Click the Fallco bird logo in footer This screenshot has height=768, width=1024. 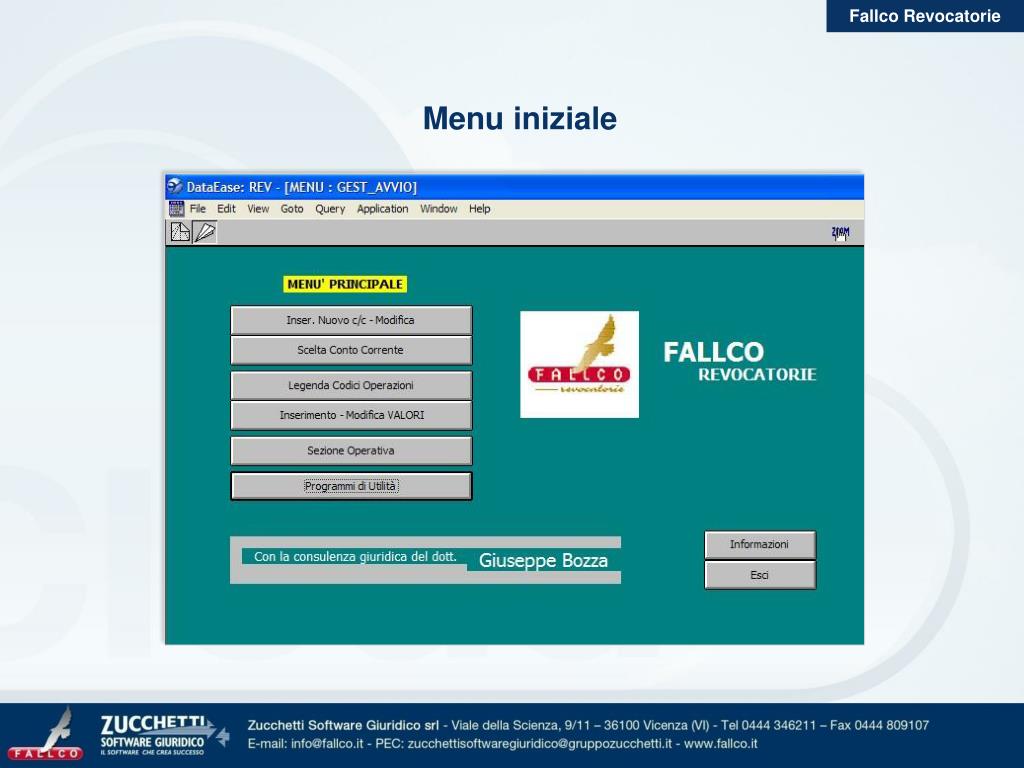(x=46, y=733)
